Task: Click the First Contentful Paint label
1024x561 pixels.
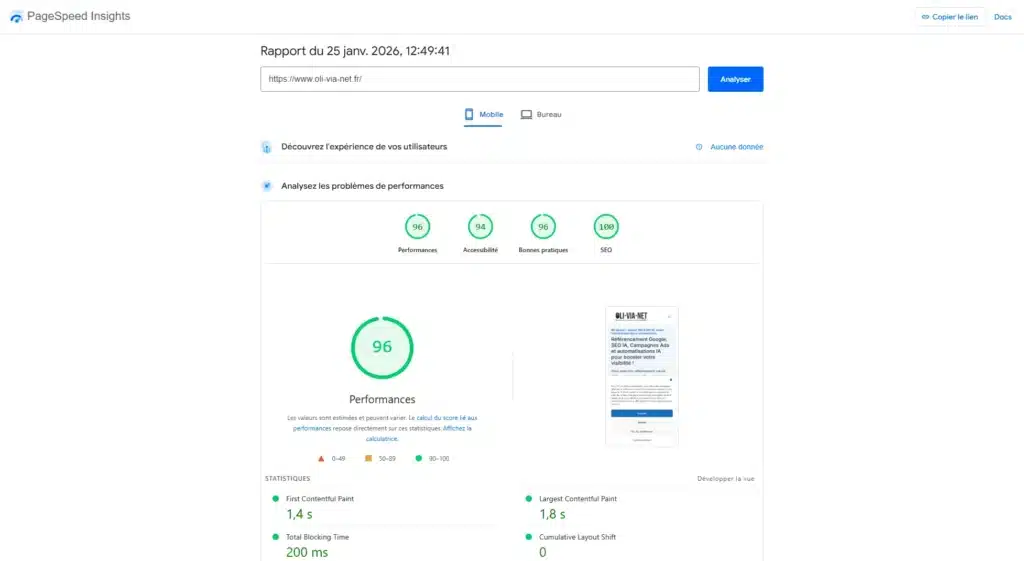Action: (x=320, y=499)
